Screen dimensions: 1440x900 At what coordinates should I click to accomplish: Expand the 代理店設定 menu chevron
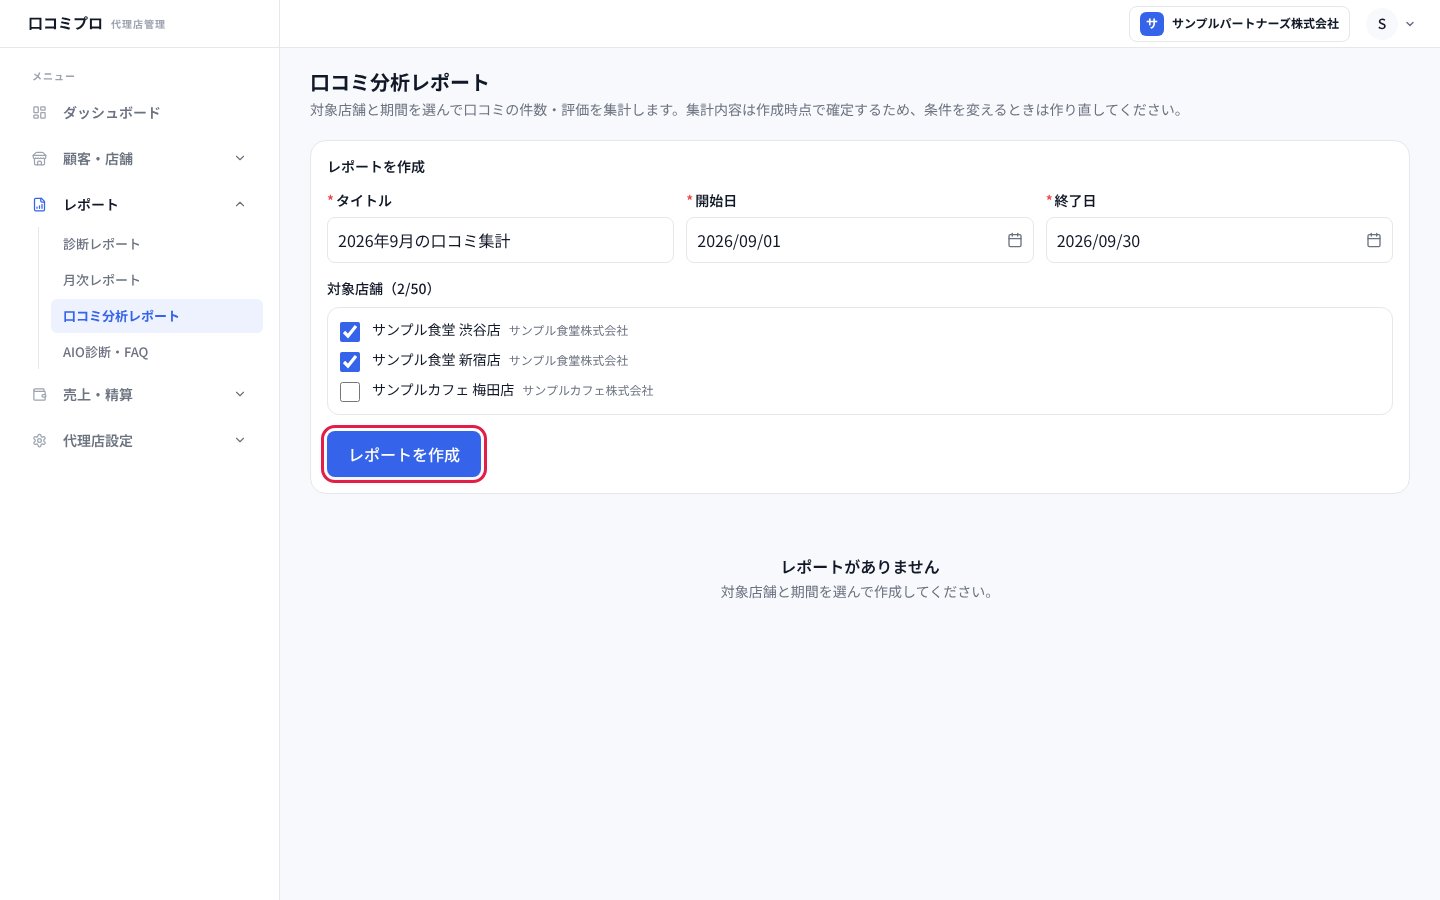point(240,440)
